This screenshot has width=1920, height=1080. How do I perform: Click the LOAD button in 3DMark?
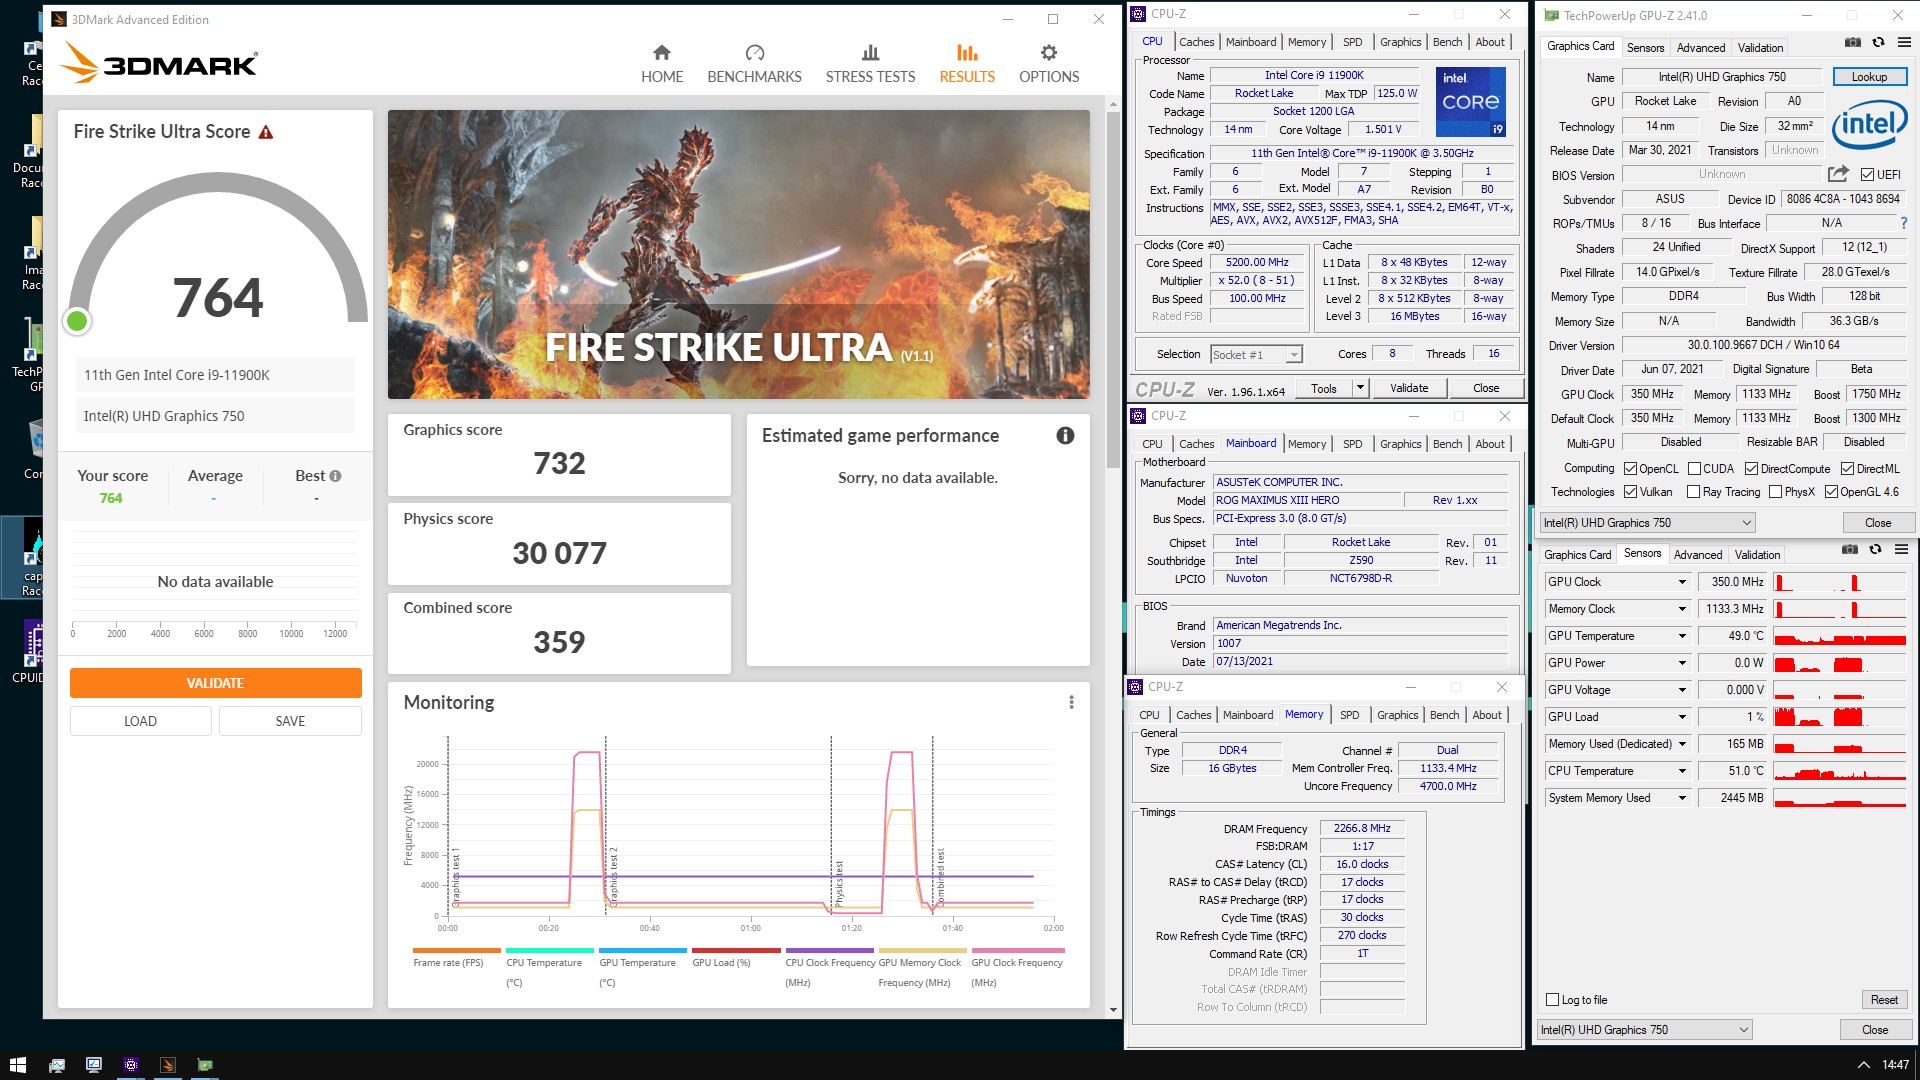[x=140, y=721]
